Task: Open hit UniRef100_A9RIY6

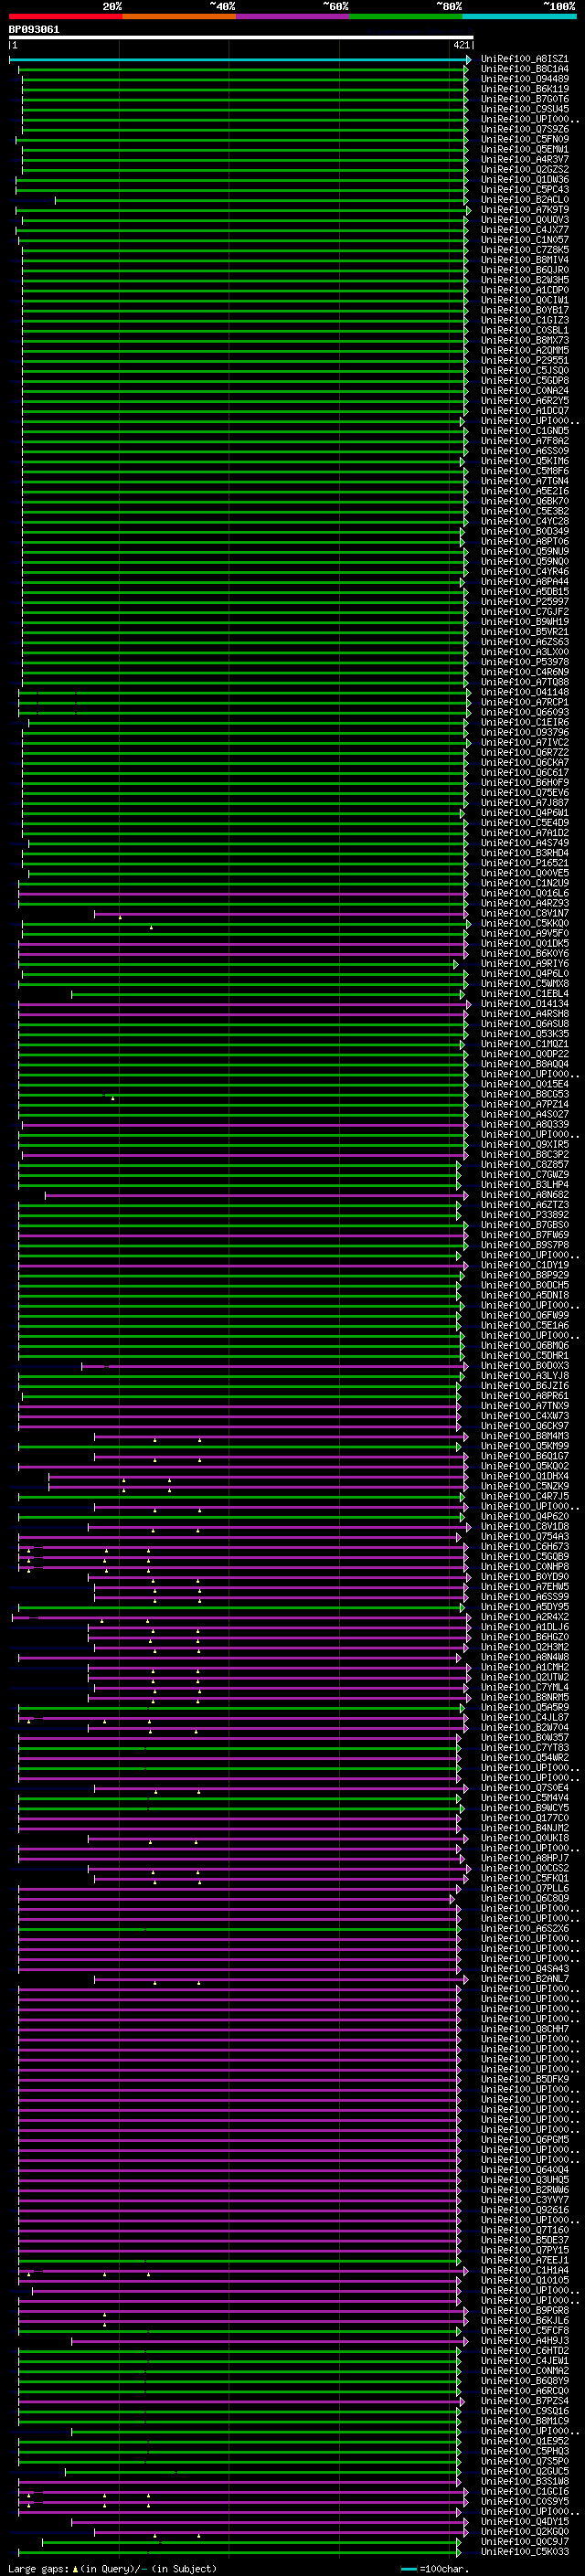Action: [x=524, y=964]
